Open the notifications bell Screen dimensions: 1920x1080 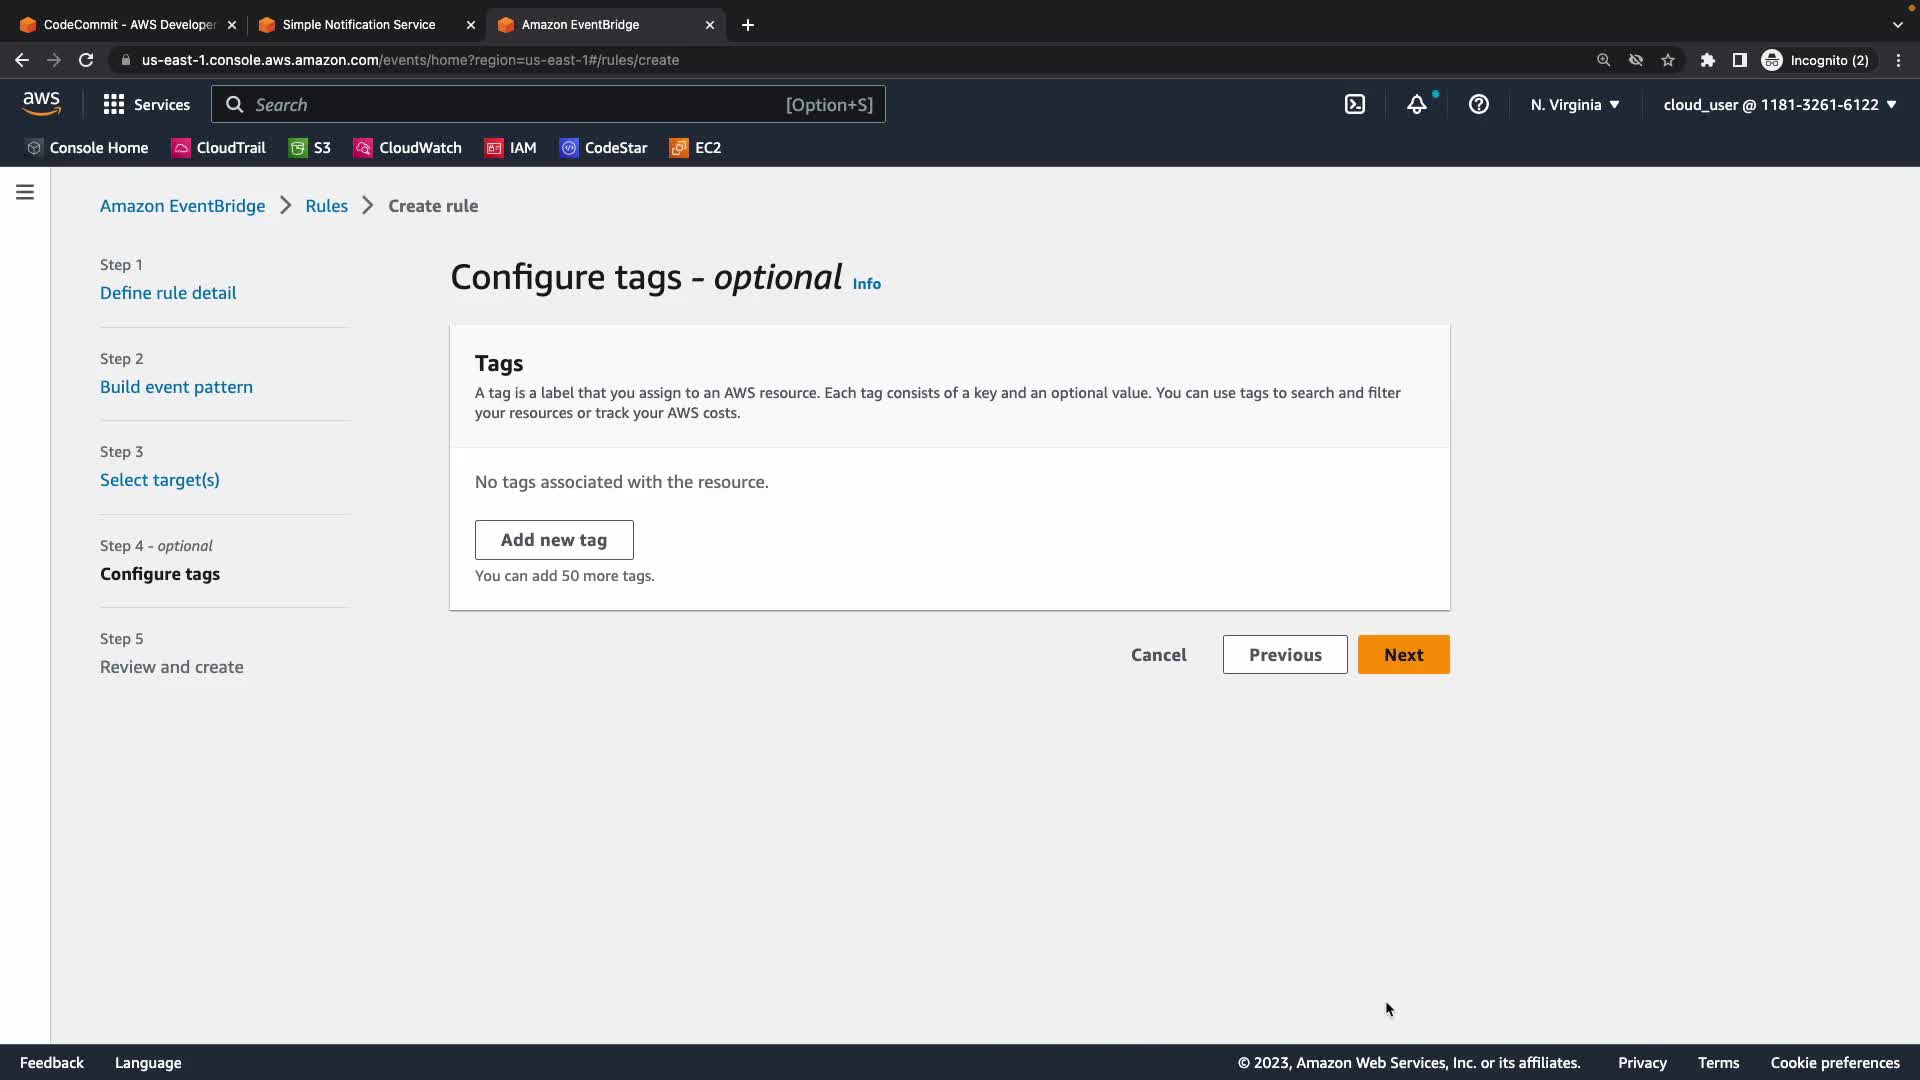(1417, 104)
